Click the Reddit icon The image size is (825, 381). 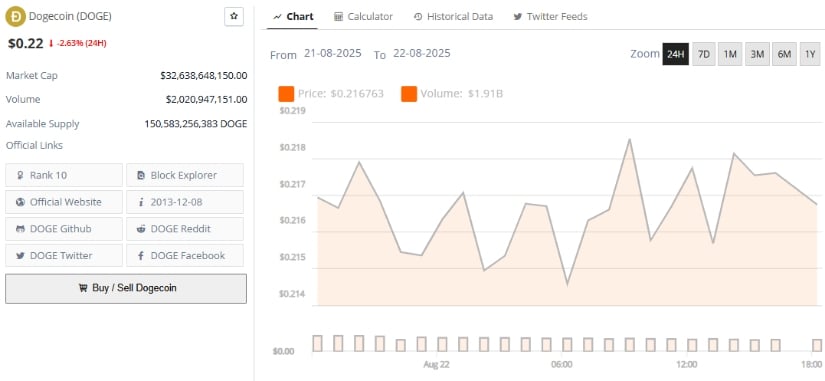click(x=140, y=229)
